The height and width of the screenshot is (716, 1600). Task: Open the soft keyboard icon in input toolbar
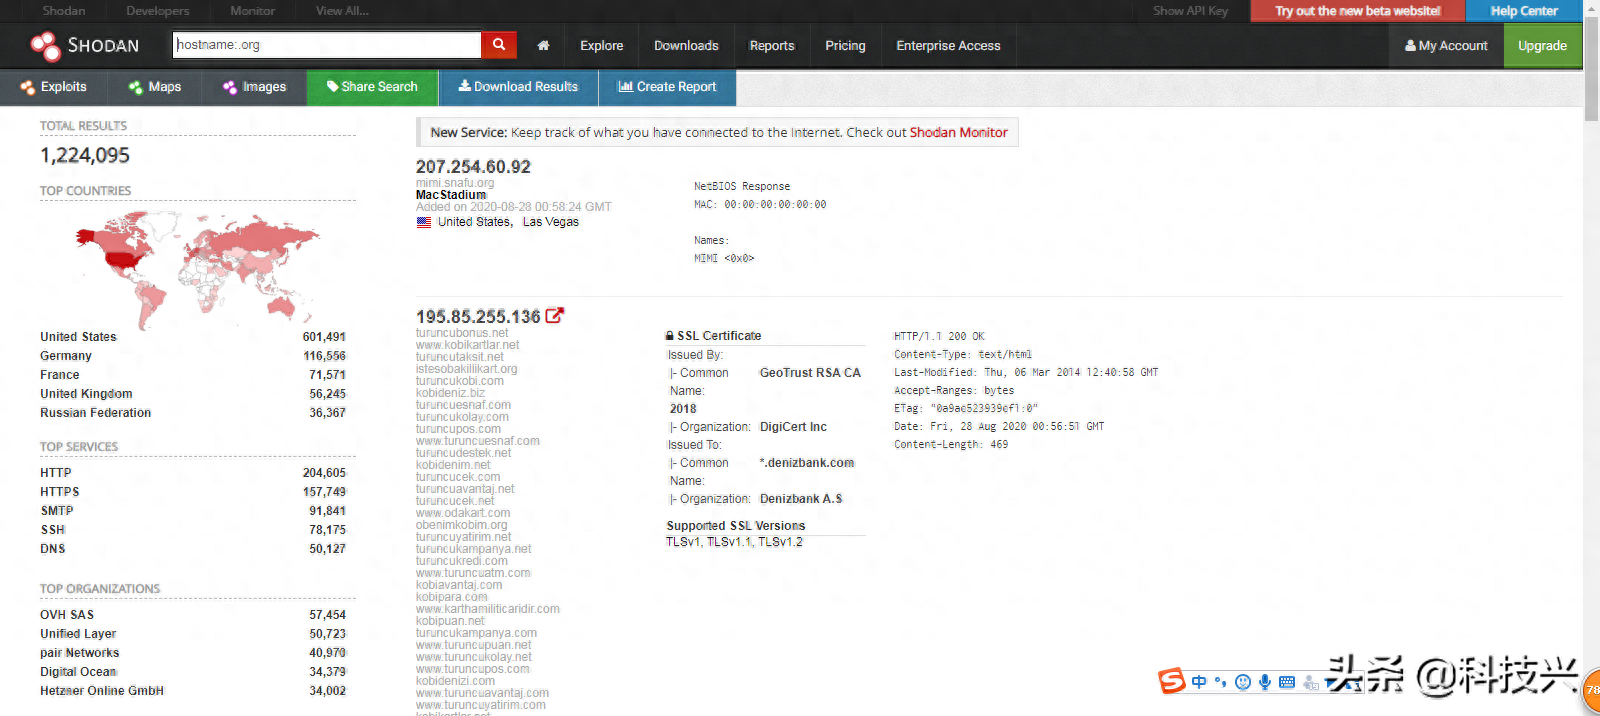point(1287,682)
